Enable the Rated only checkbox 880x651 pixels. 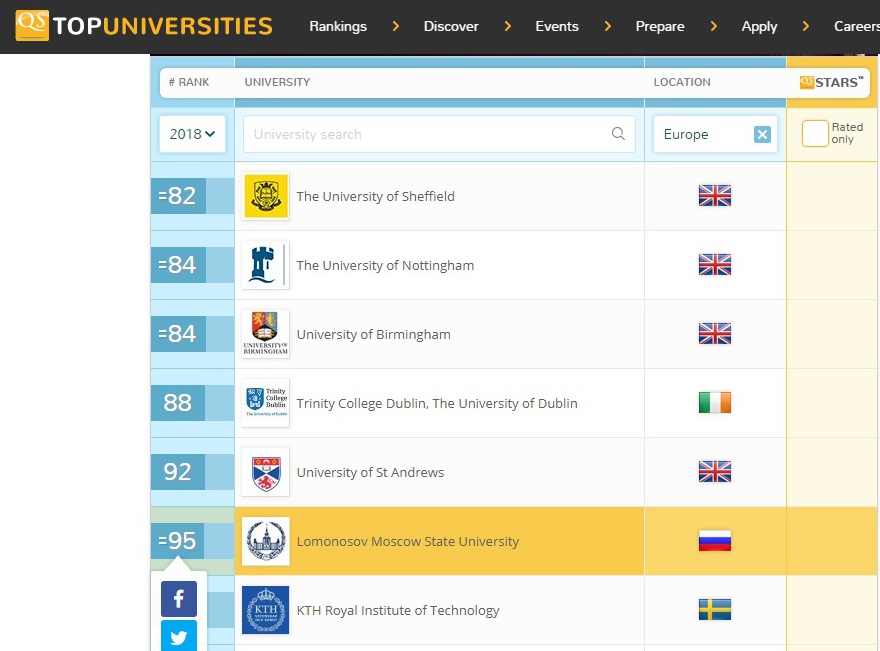[815, 133]
